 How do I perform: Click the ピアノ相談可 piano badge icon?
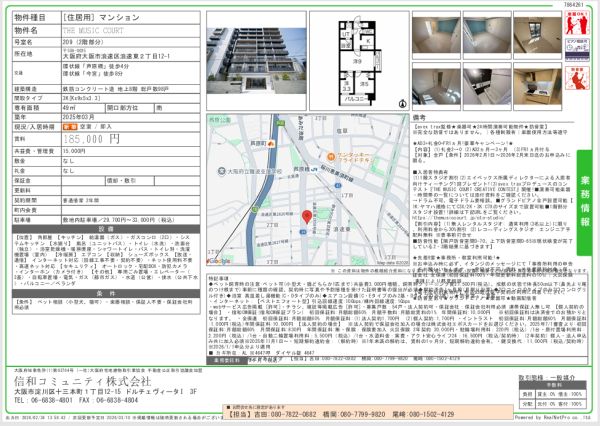(577, 49)
